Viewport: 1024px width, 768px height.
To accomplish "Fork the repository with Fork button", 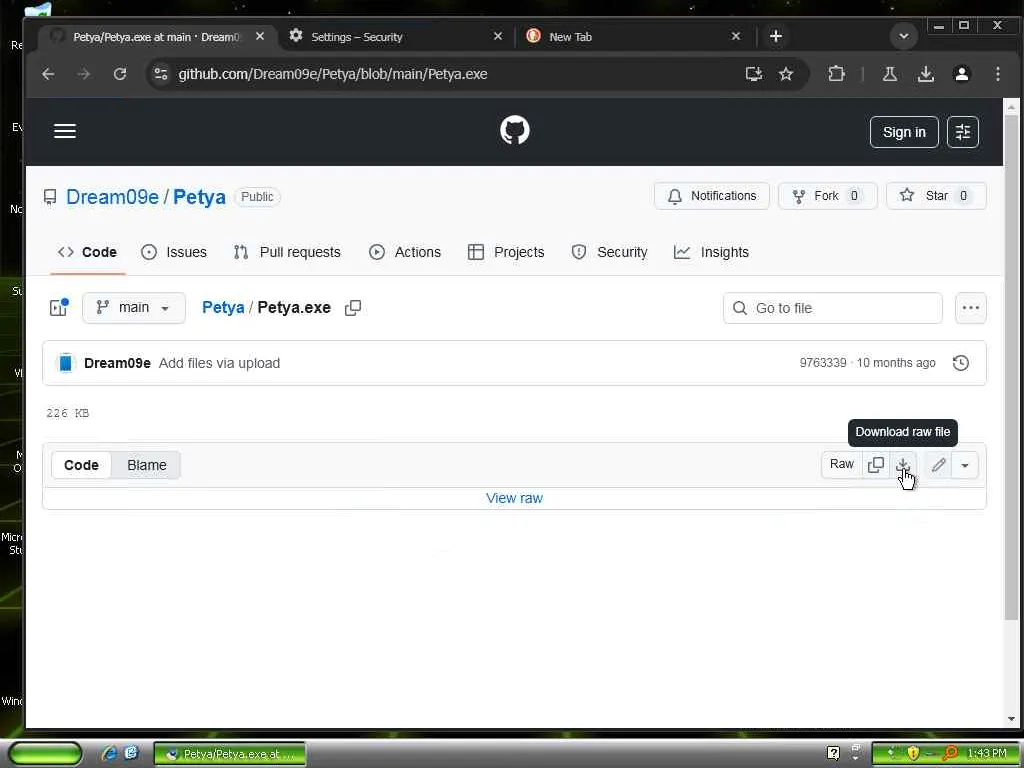I will point(827,196).
